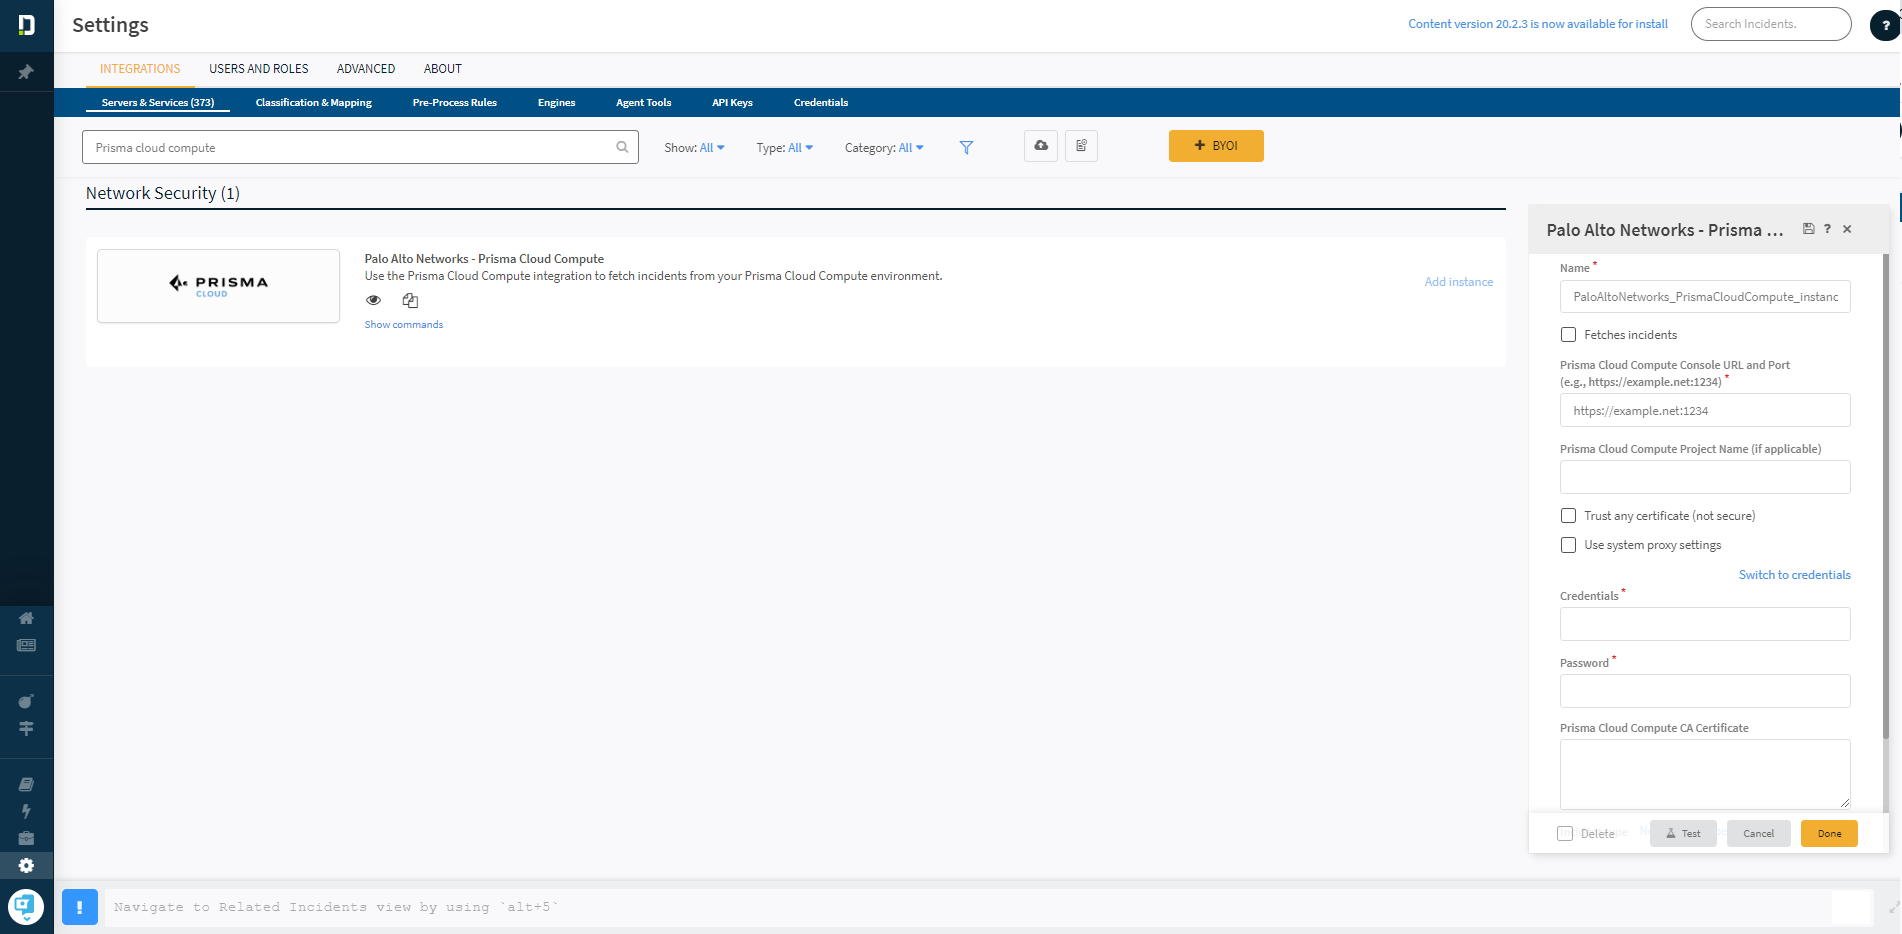Screen dimensions: 1902x934
Task: Click the copy integration icon under Prisma description
Action: (410, 300)
